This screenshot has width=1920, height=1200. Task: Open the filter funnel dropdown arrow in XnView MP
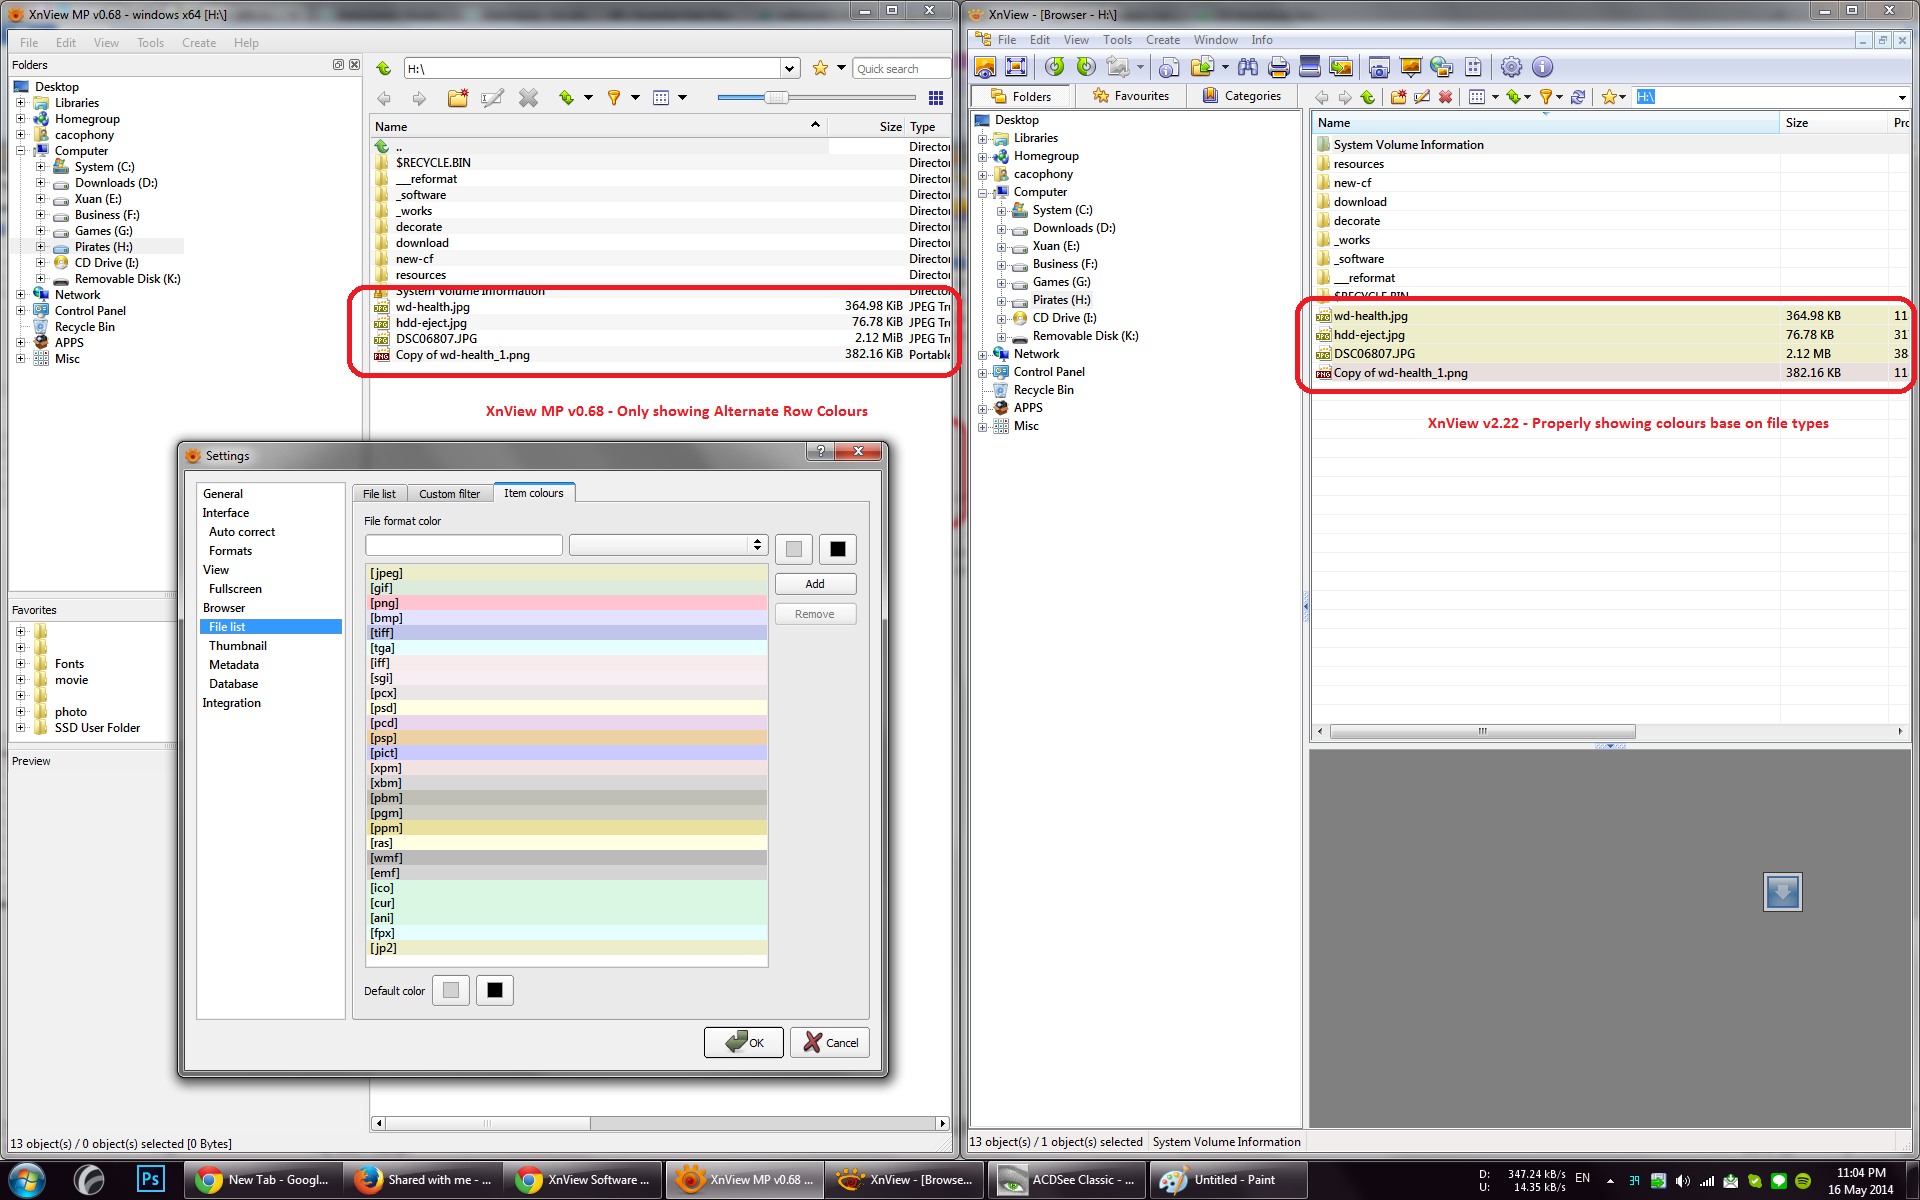[635, 98]
